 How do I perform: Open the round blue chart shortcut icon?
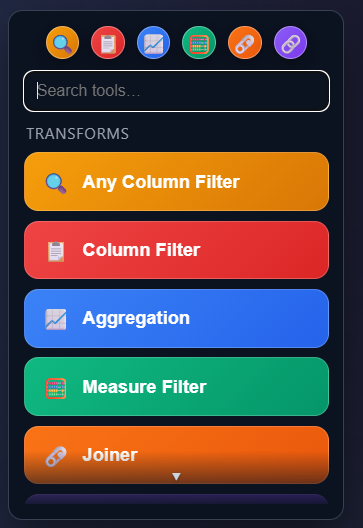point(154,43)
